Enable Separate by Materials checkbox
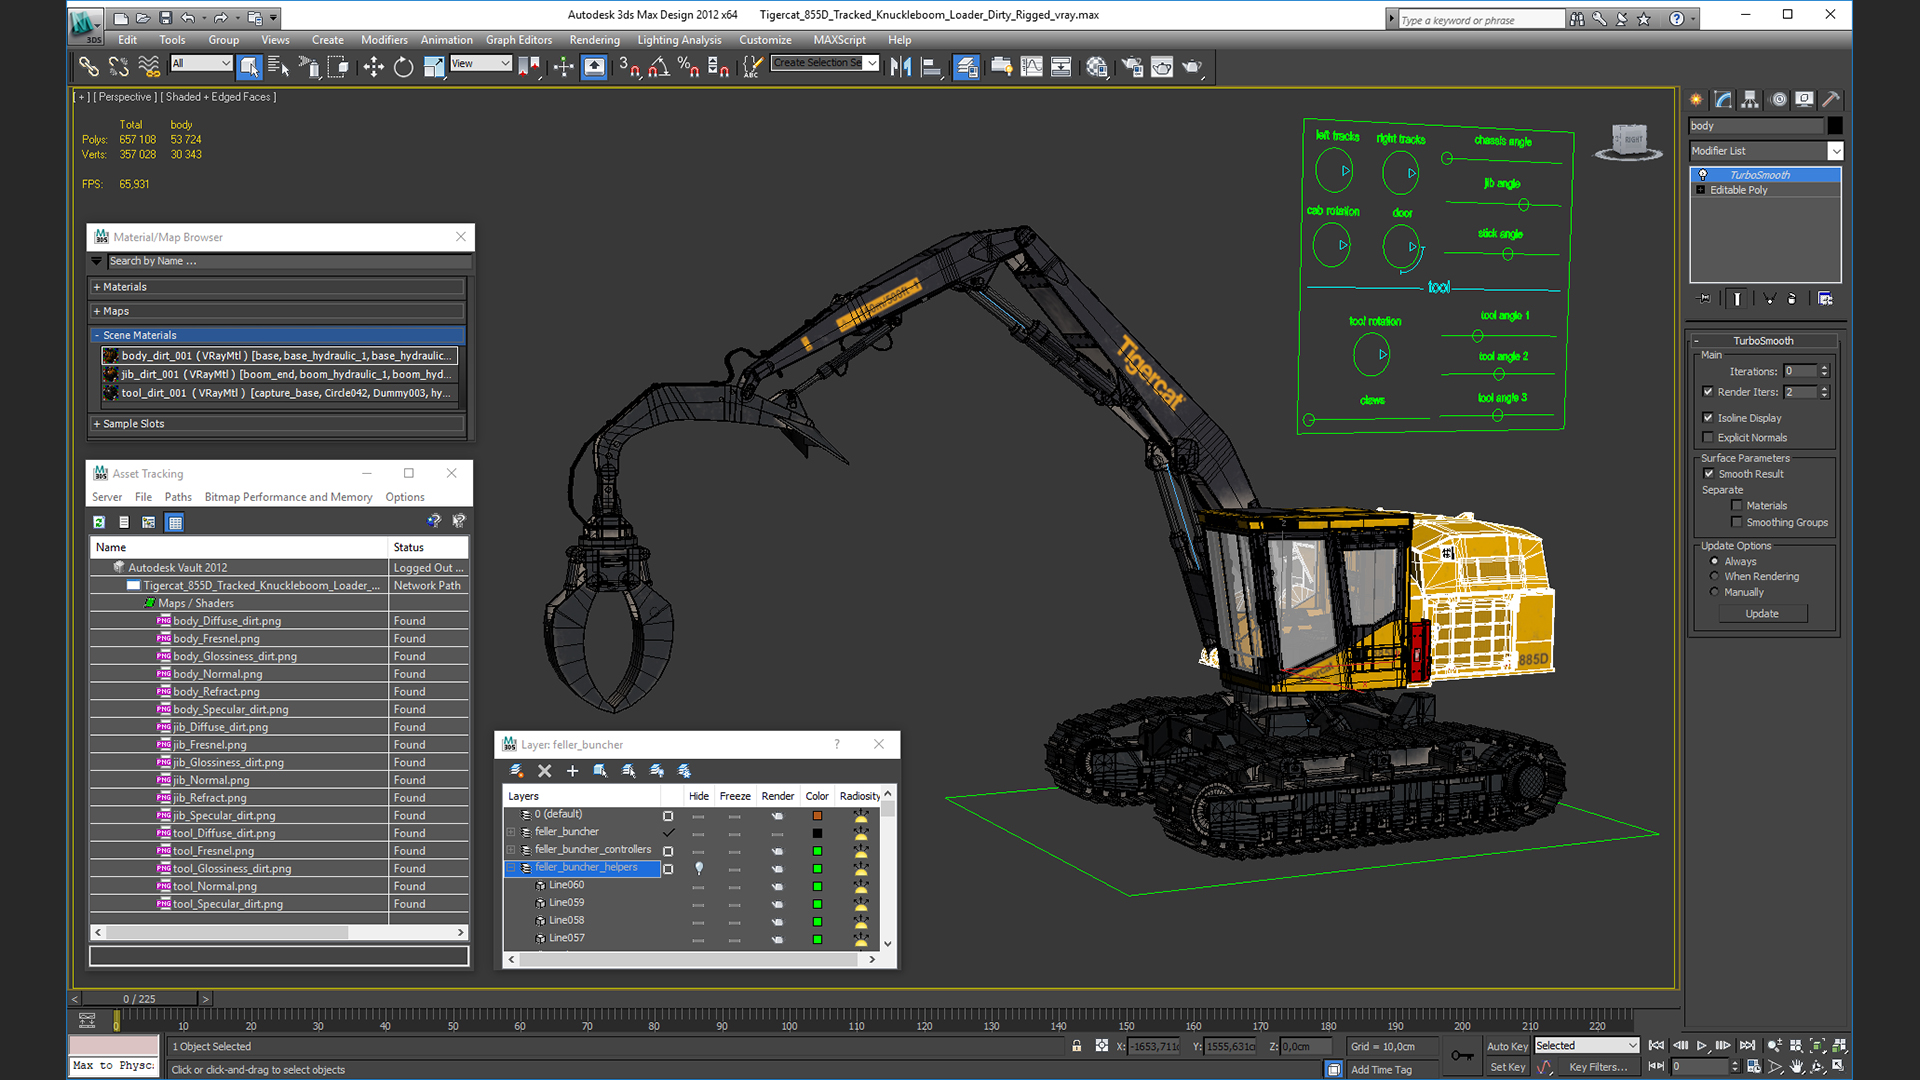This screenshot has height=1080, width=1920. (1737, 506)
